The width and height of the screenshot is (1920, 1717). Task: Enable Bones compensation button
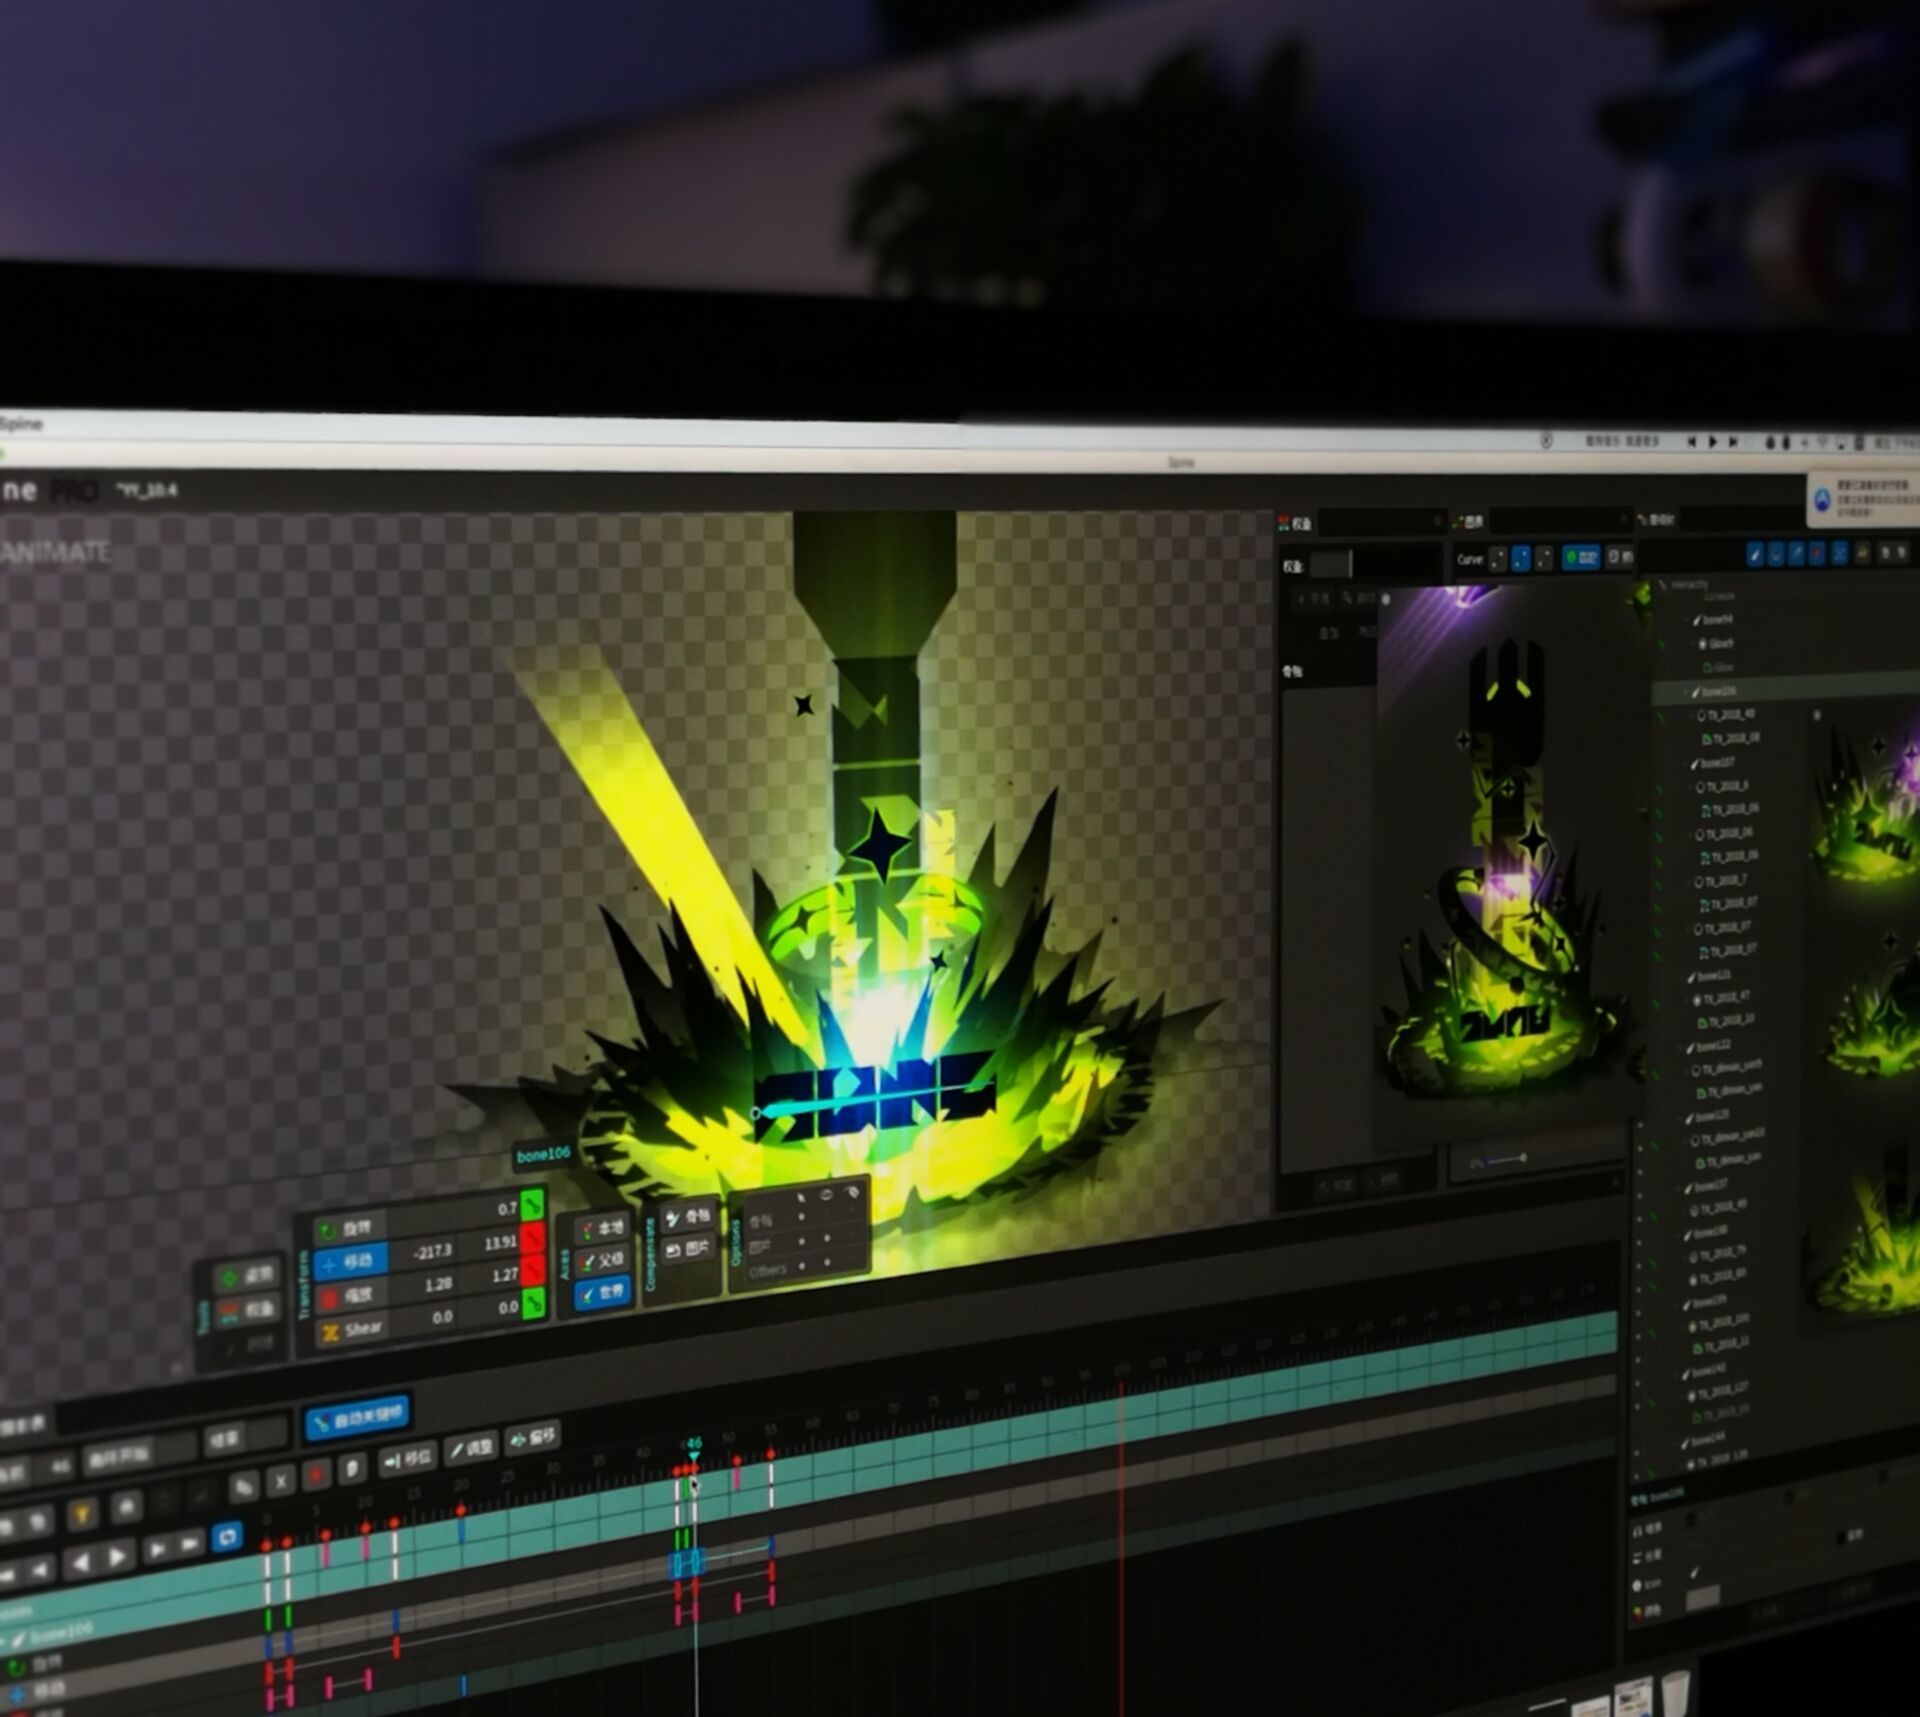(x=688, y=1217)
